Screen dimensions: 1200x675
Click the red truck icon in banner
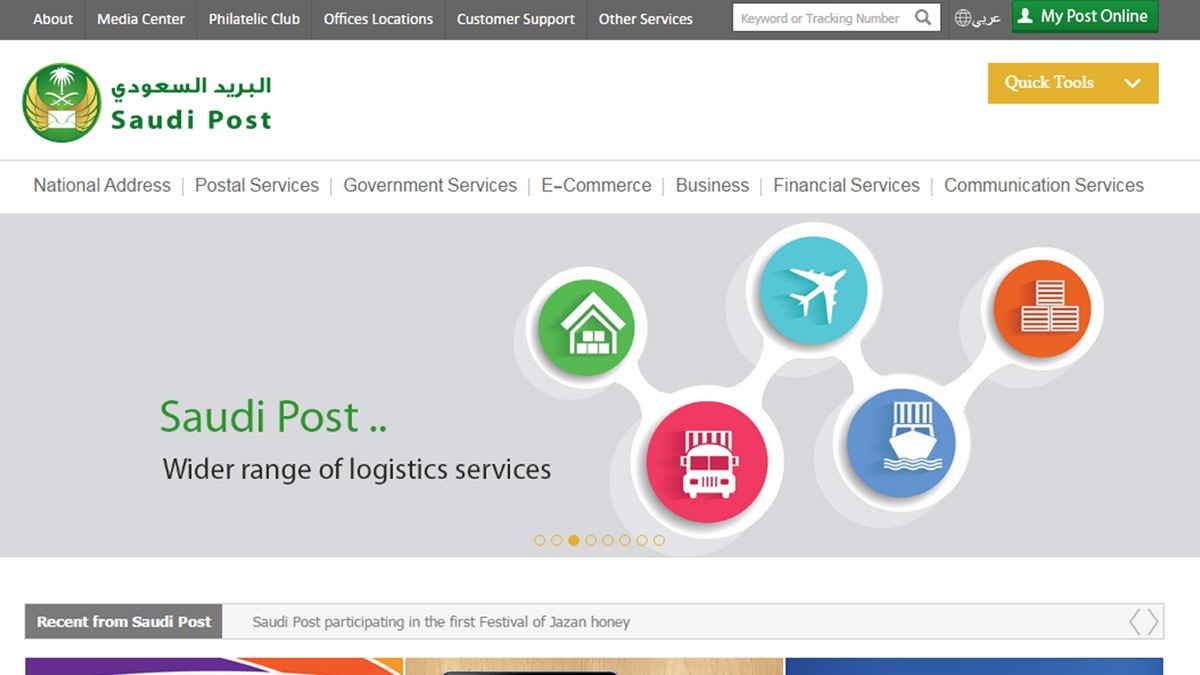pos(707,463)
